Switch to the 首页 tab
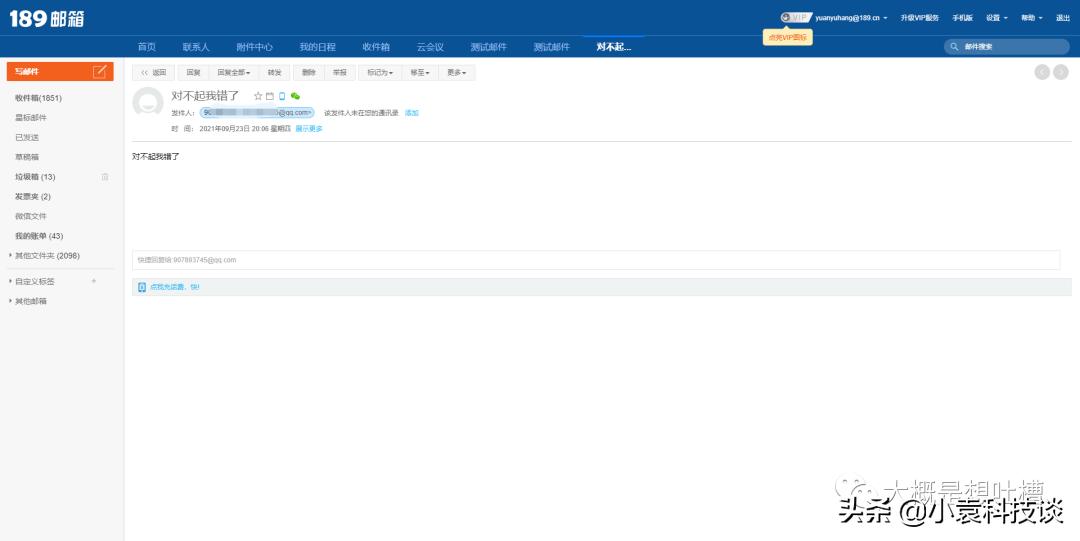The image size is (1080, 541). tap(147, 47)
